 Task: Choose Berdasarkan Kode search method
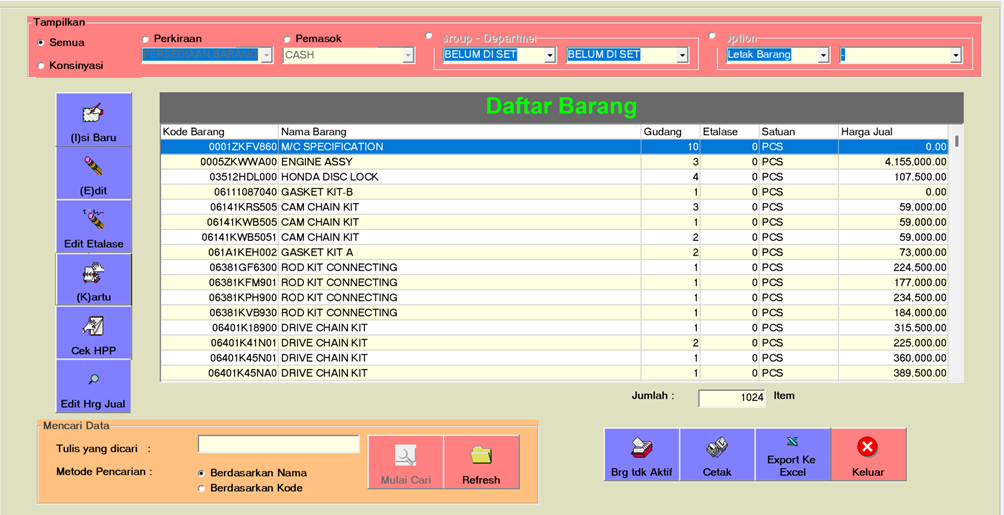point(202,489)
